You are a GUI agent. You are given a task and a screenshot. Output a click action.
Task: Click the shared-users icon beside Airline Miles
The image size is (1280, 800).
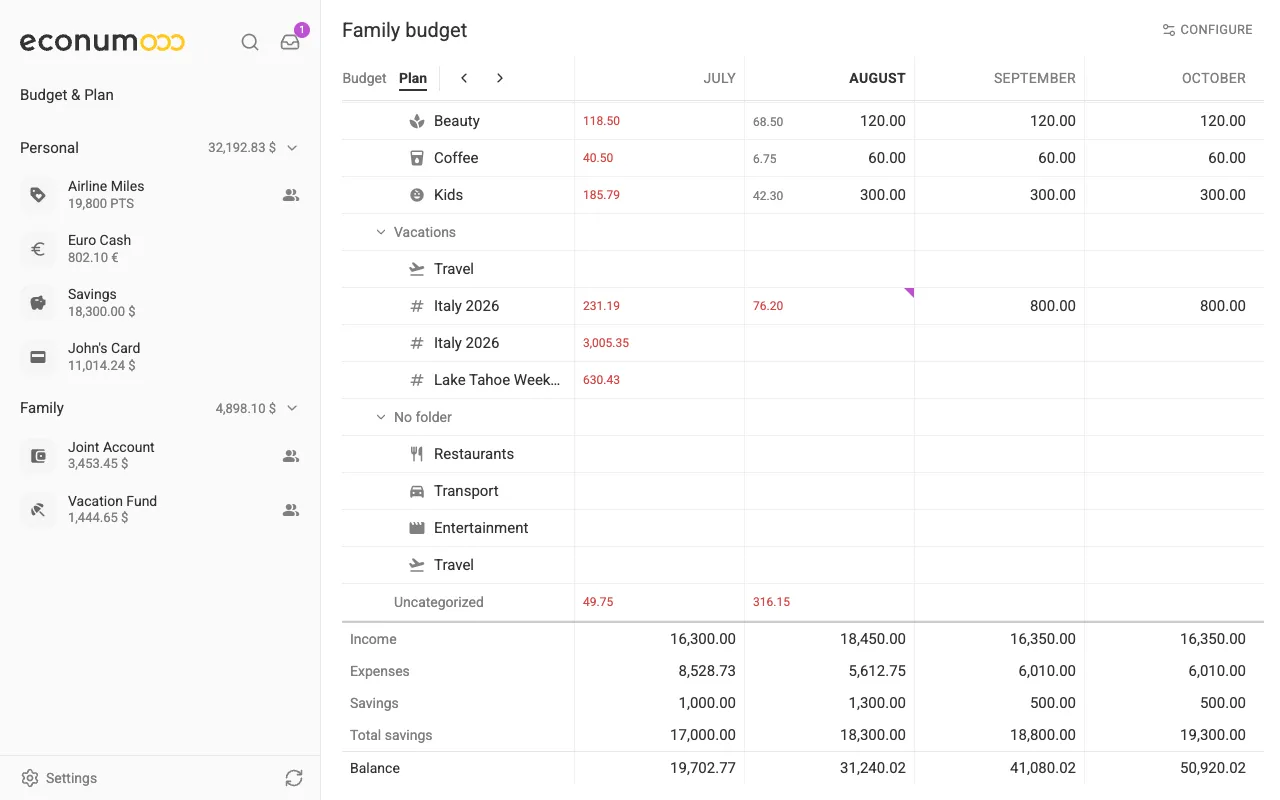click(x=291, y=196)
